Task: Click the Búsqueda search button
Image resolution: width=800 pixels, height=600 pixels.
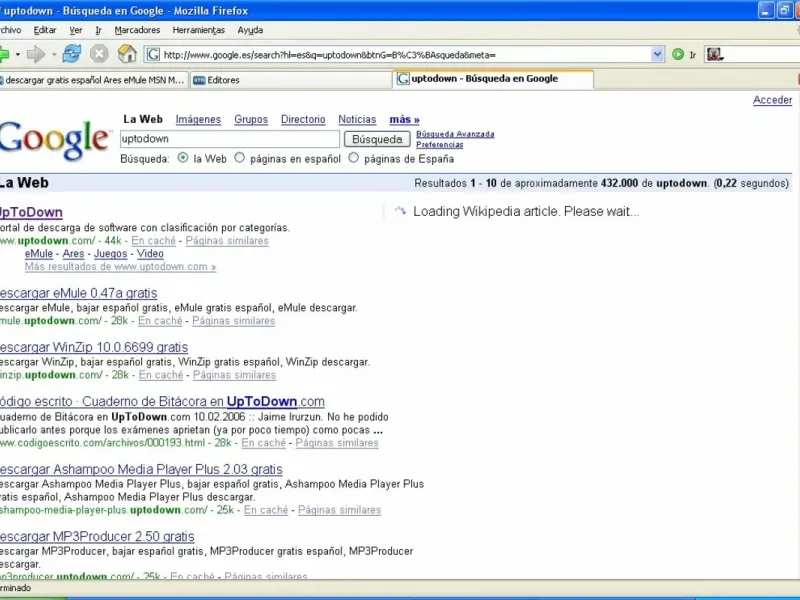Action: coord(377,139)
